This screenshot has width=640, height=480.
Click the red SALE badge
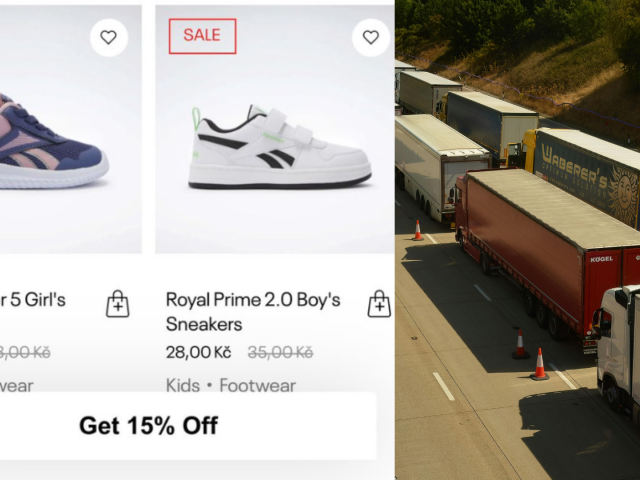click(202, 36)
